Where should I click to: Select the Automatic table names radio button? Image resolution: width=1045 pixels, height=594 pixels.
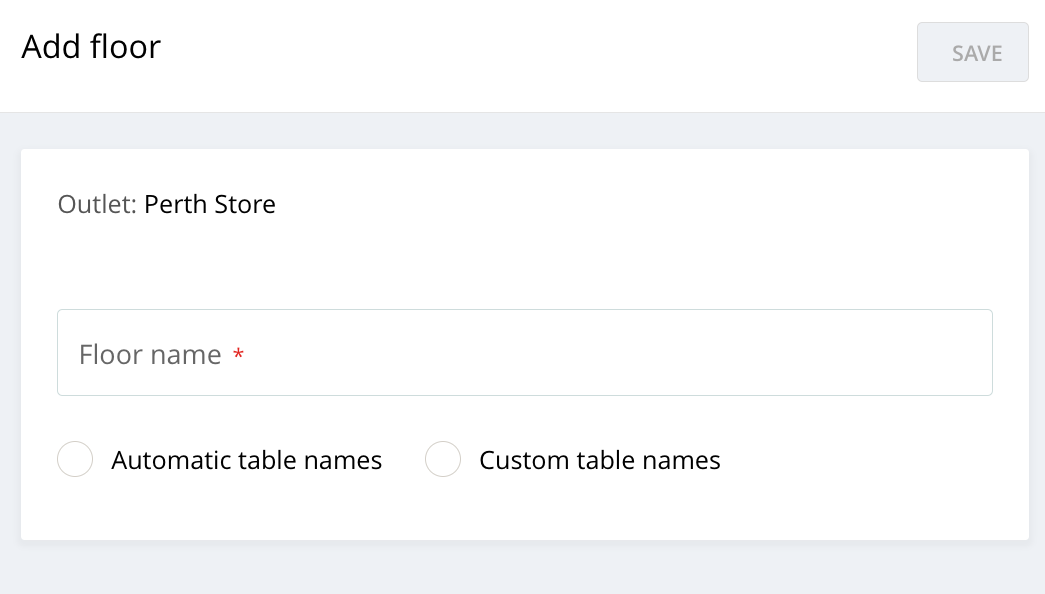point(75,459)
